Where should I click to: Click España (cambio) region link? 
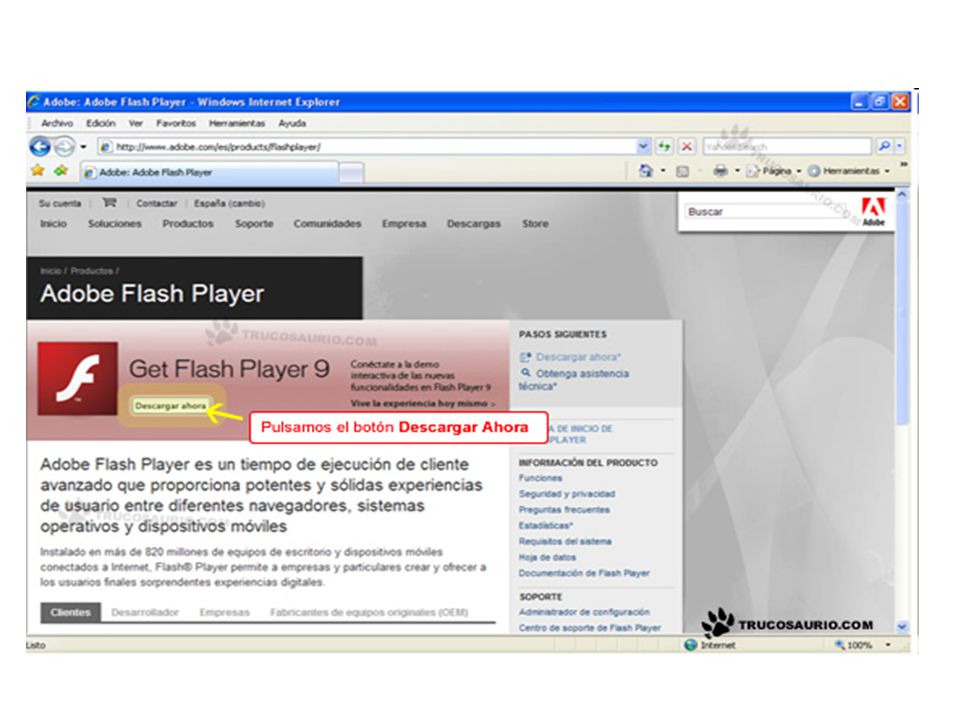point(230,203)
